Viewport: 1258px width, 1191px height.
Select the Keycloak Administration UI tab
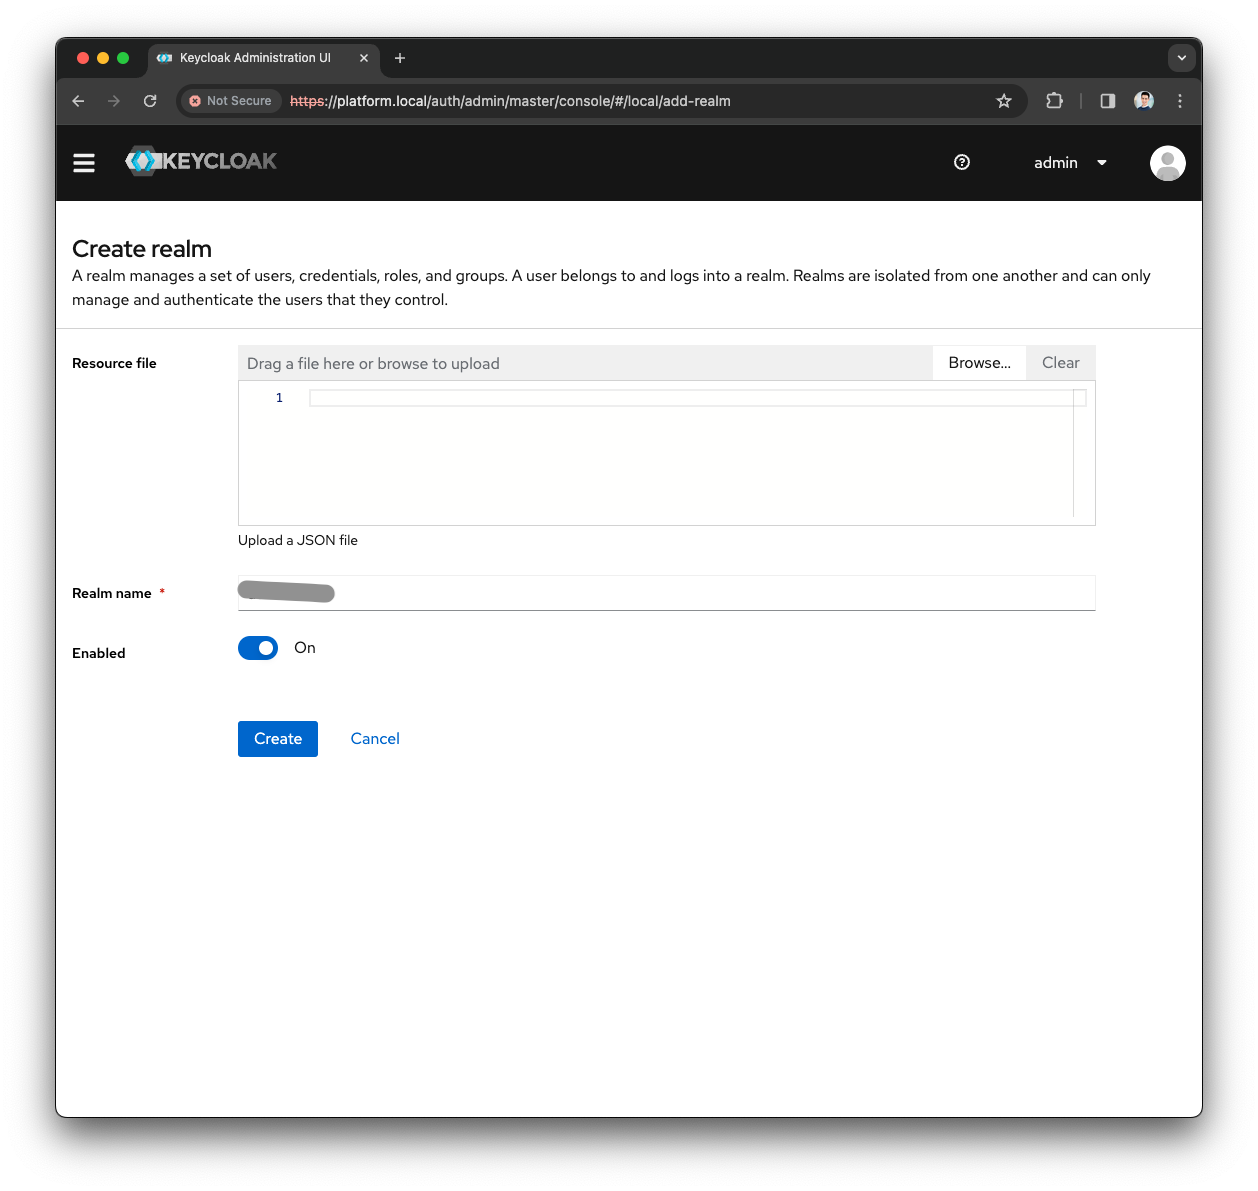point(253,58)
